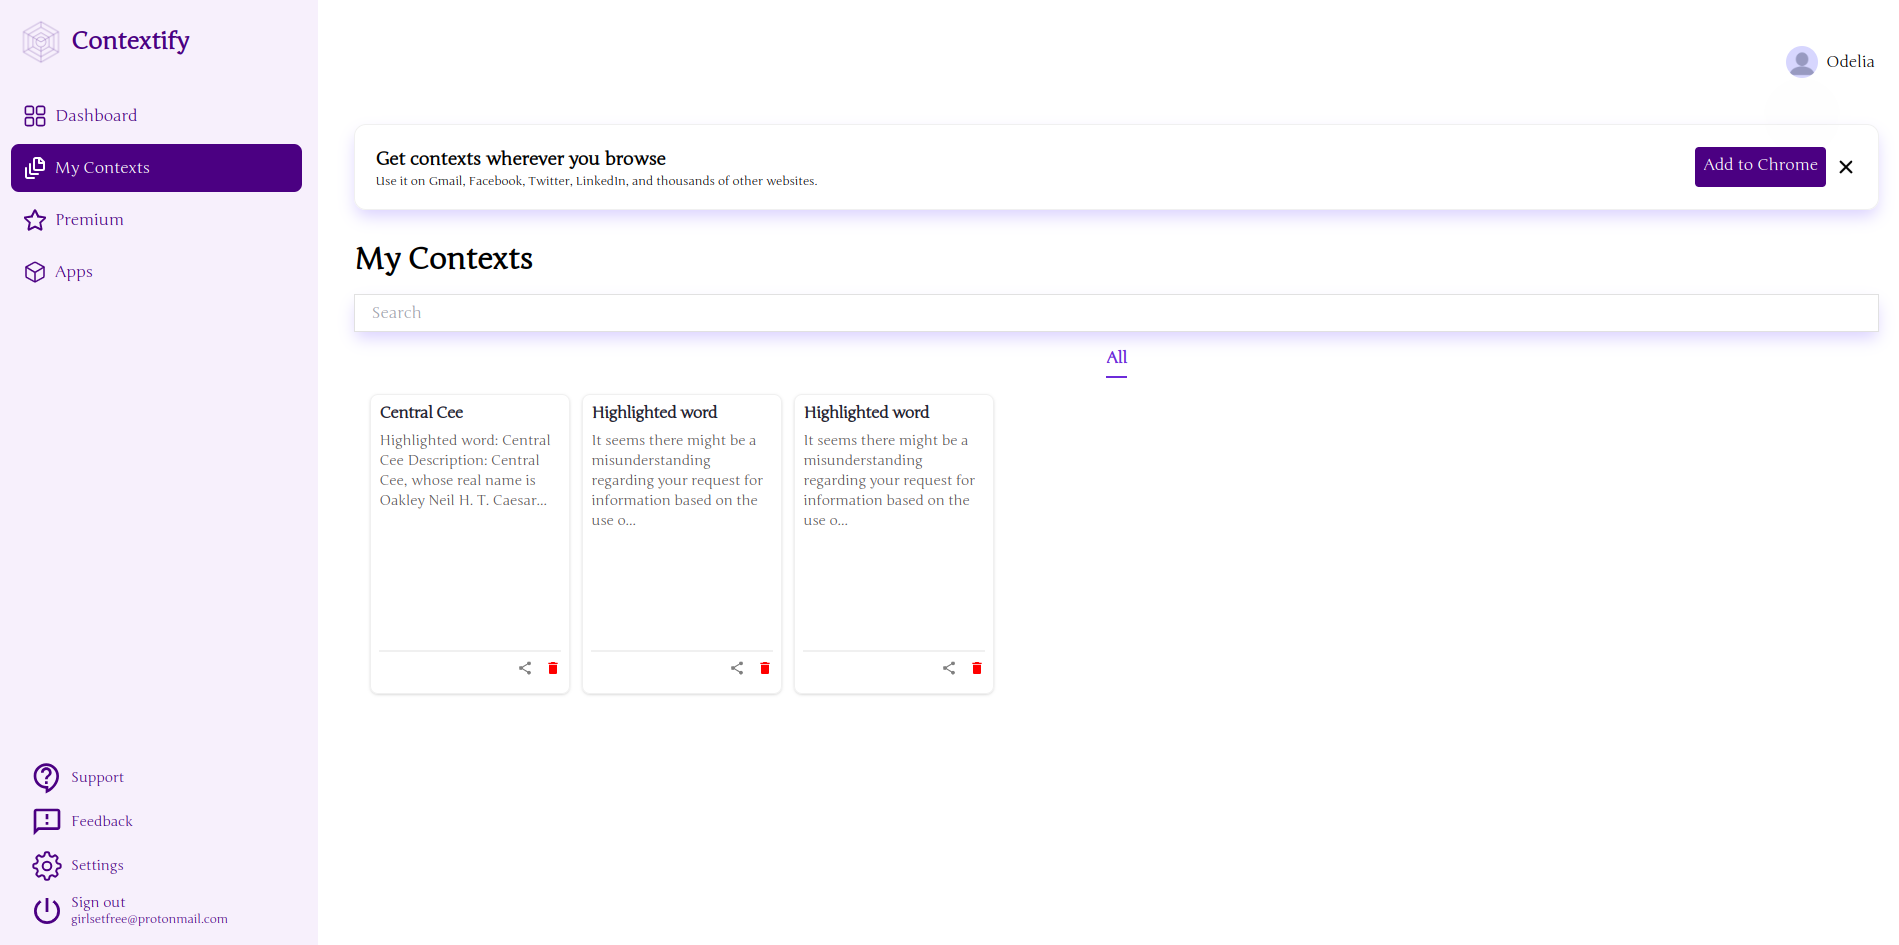Click the Support question mark icon
Viewport: 1899px width, 945px height.
(x=47, y=777)
